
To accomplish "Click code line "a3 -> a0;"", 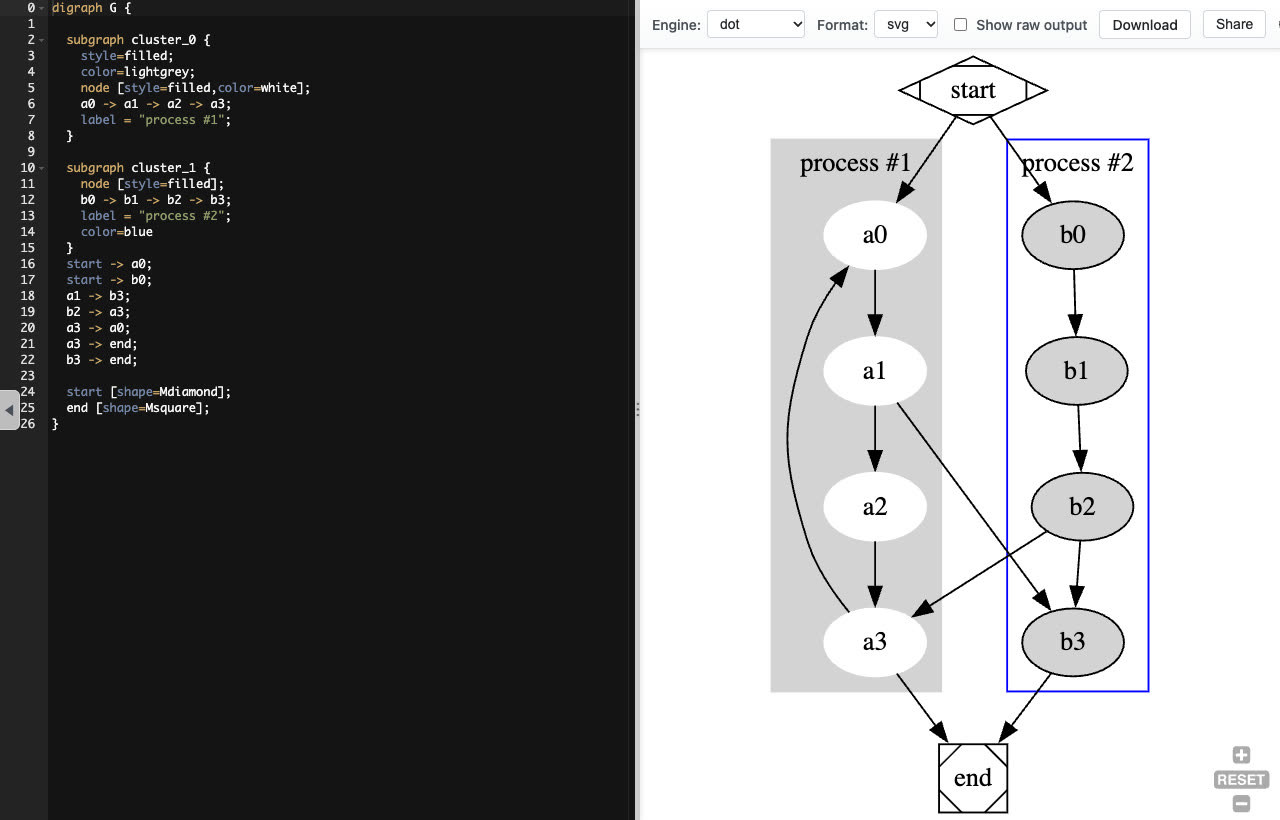I will pos(99,328).
